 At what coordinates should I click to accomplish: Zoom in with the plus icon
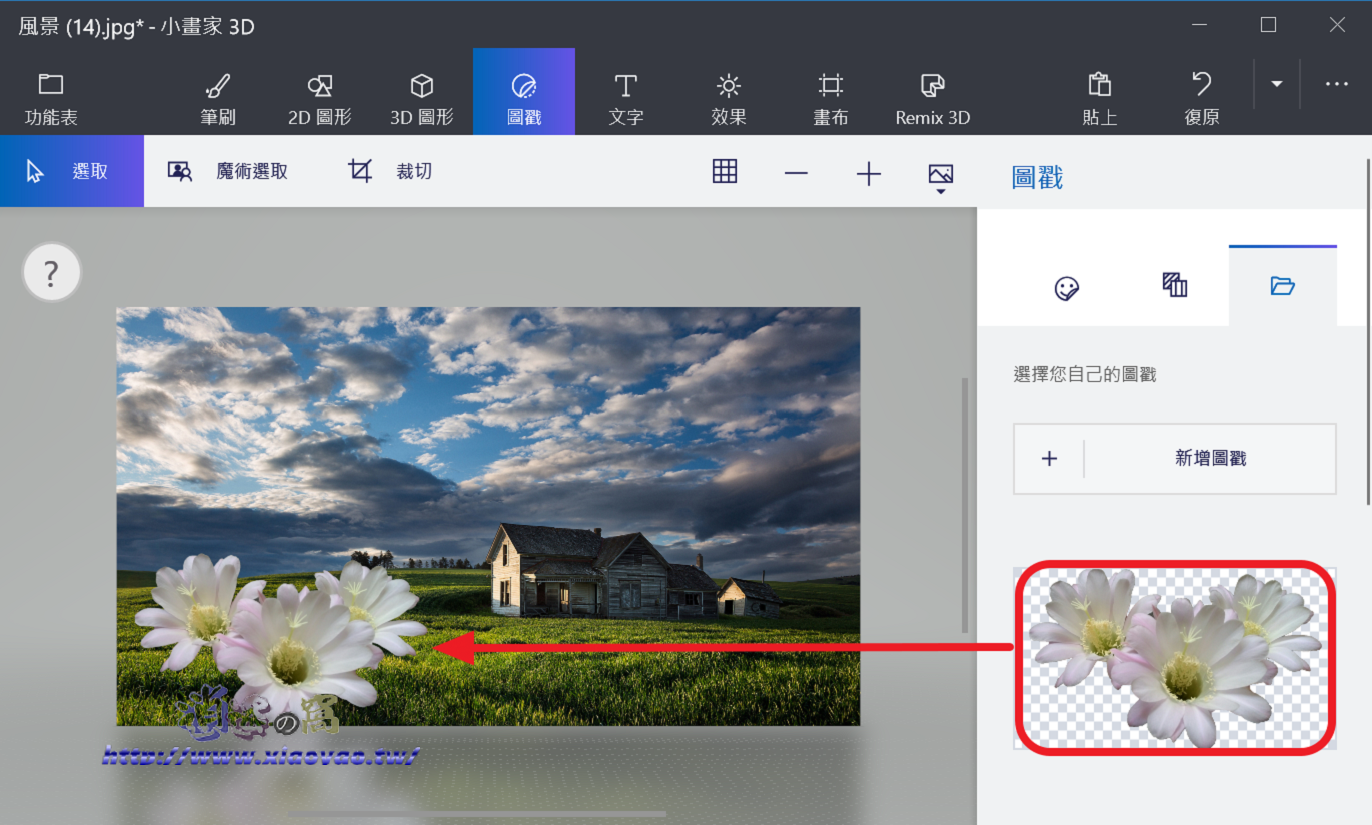tap(869, 174)
